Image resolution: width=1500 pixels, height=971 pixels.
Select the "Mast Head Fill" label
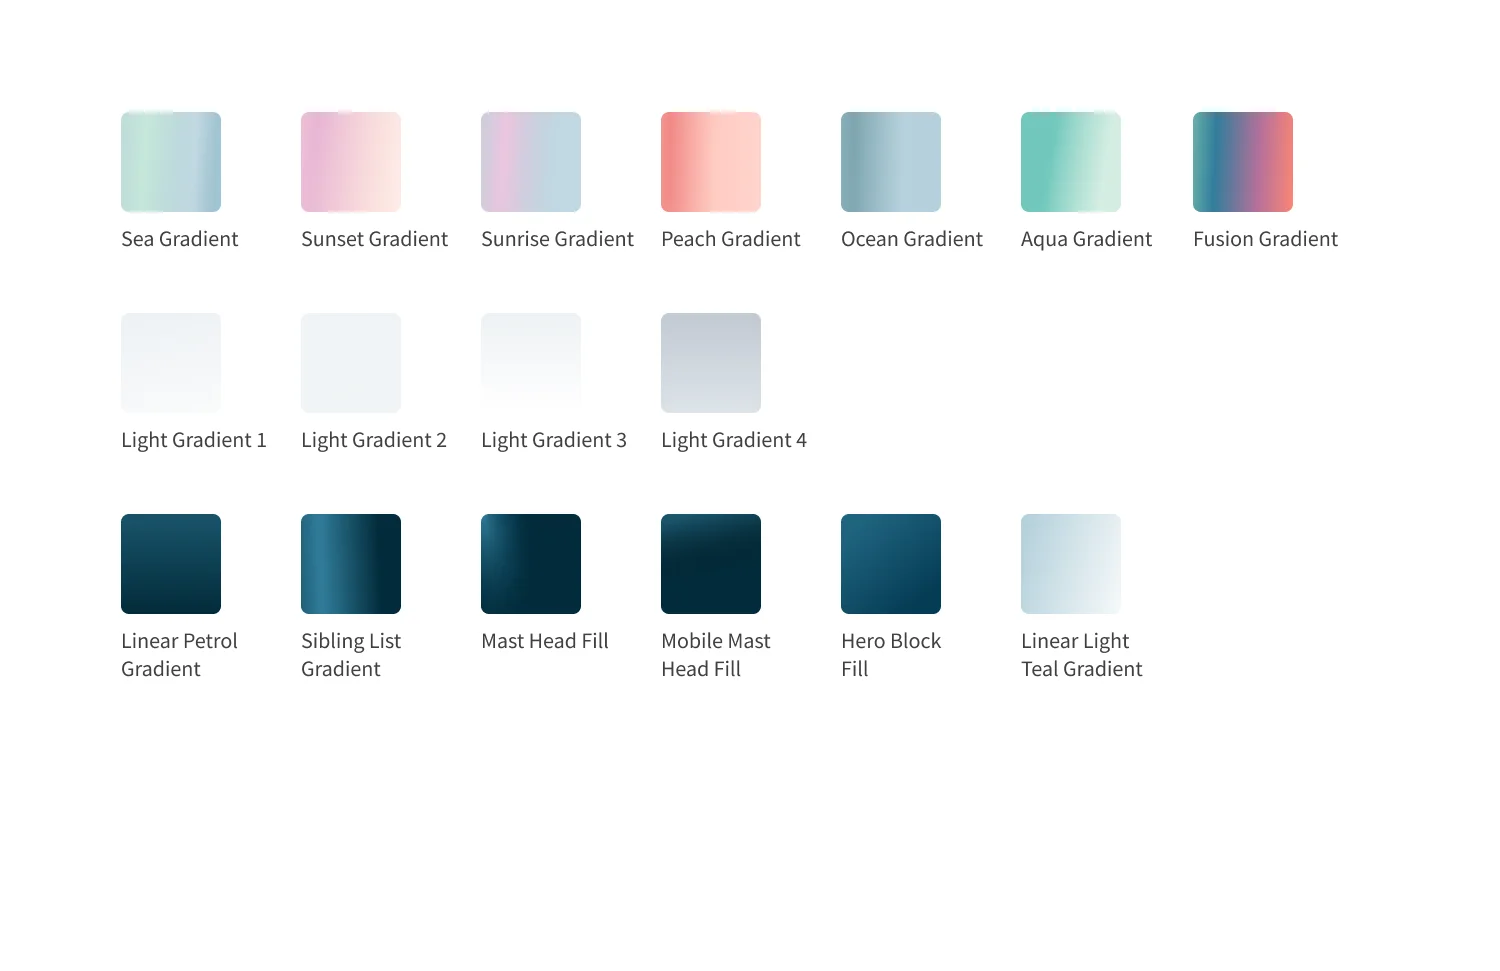pyautogui.click(x=545, y=641)
